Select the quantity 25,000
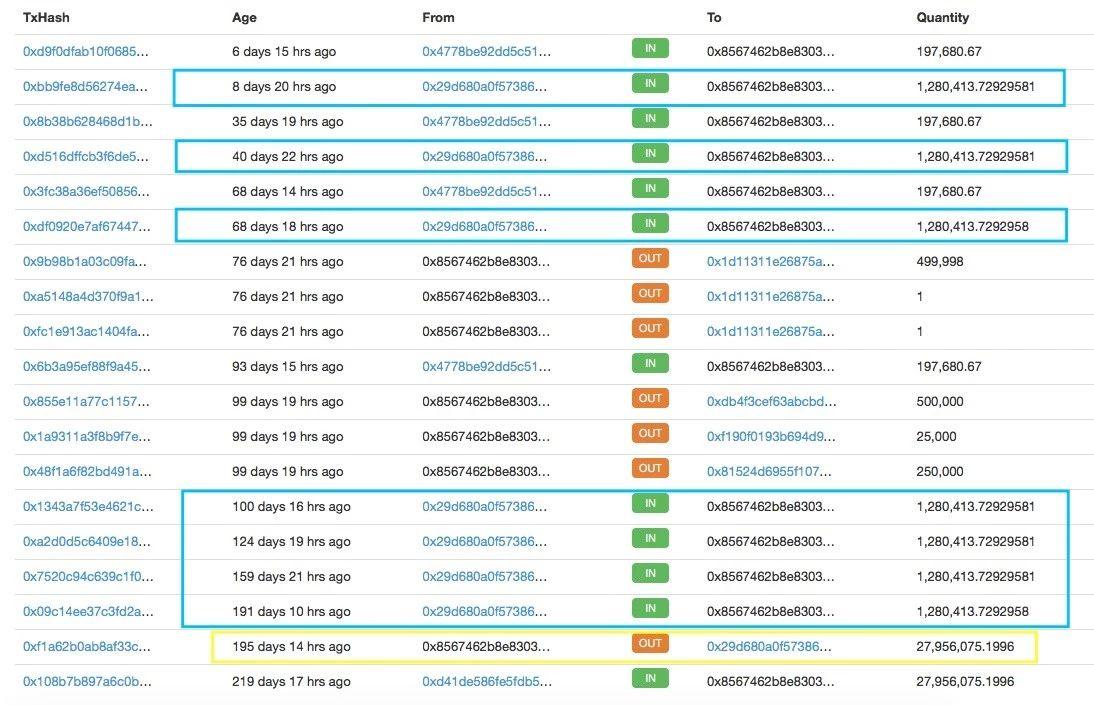The image size is (1094, 705). point(936,436)
